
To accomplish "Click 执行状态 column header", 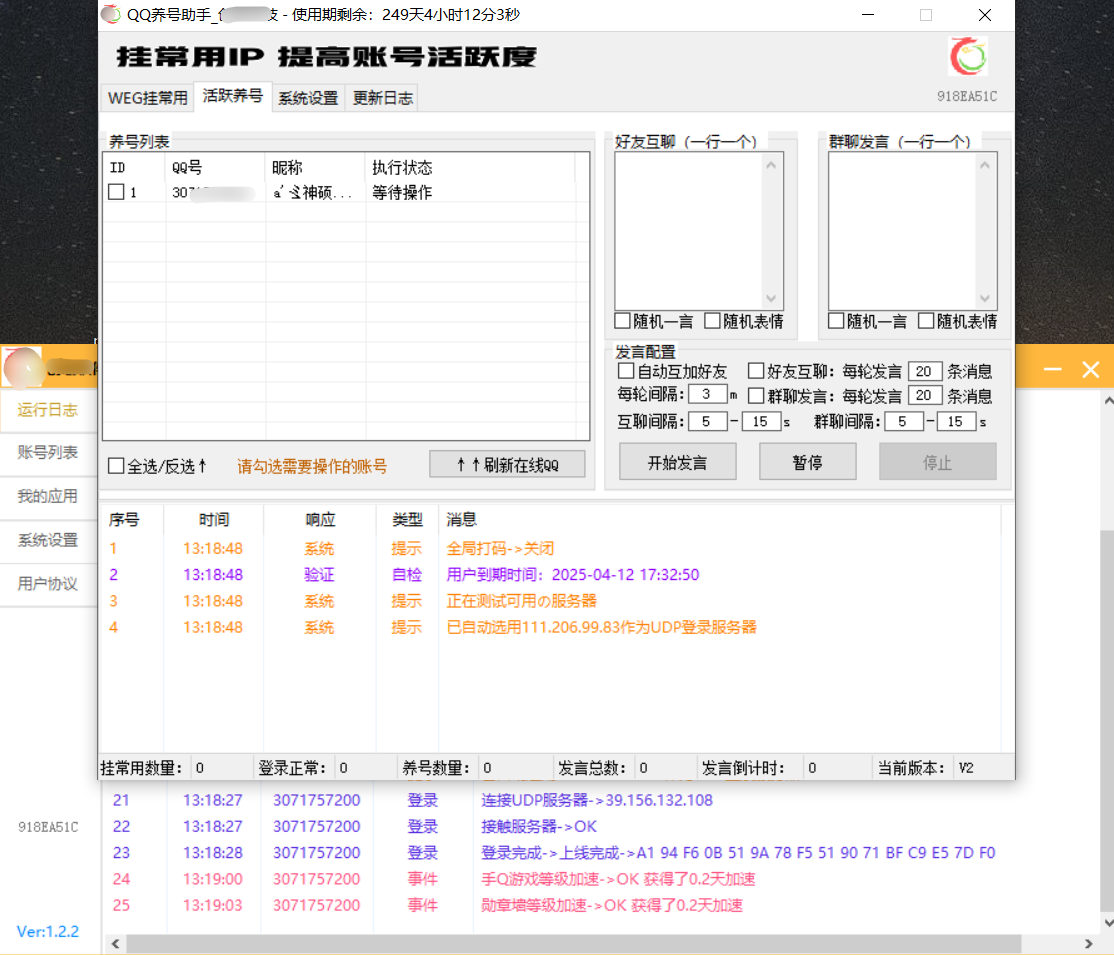I will [x=470, y=168].
